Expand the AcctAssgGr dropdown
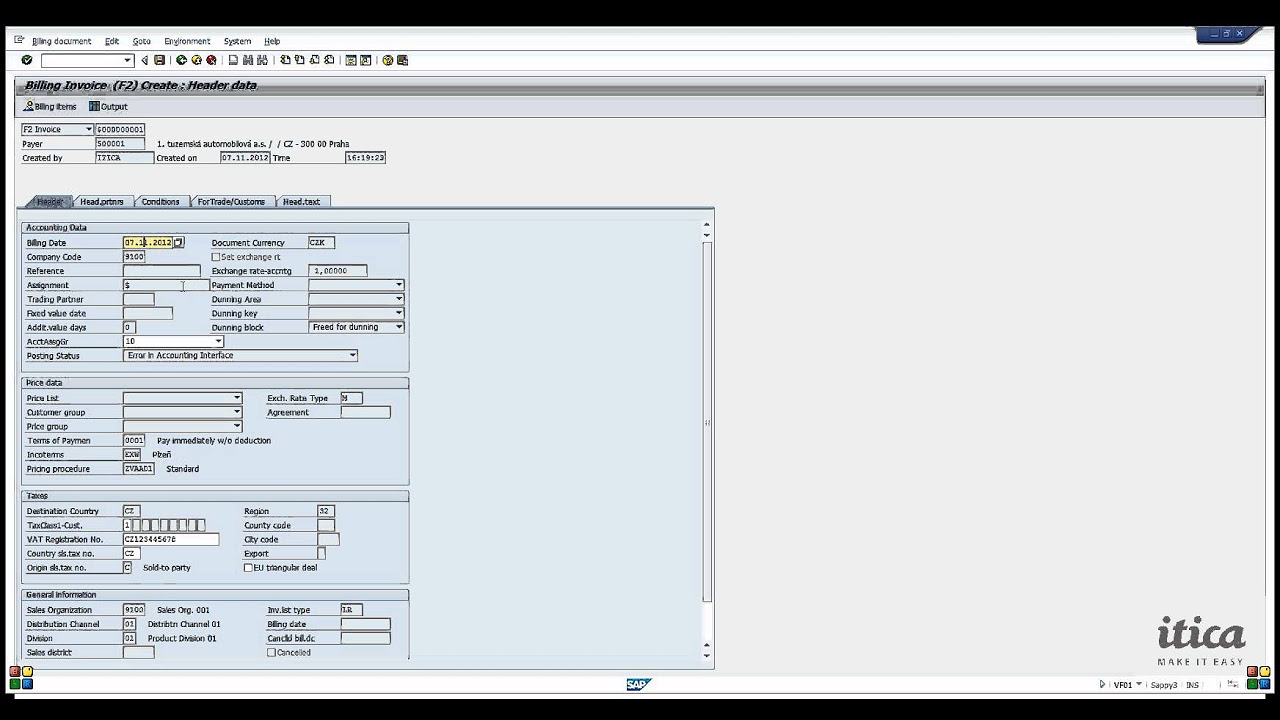The height and width of the screenshot is (720, 1280). point(218,341)
